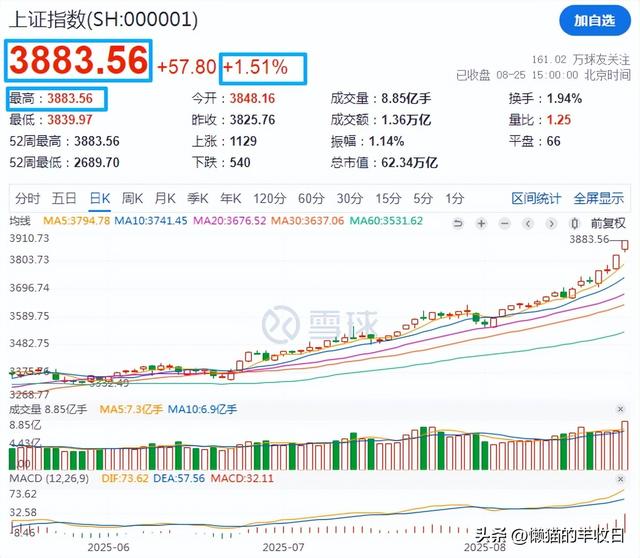Click the 2025-06 date axis label
This screenshot has width=640, height=558.
click(109, 547)
